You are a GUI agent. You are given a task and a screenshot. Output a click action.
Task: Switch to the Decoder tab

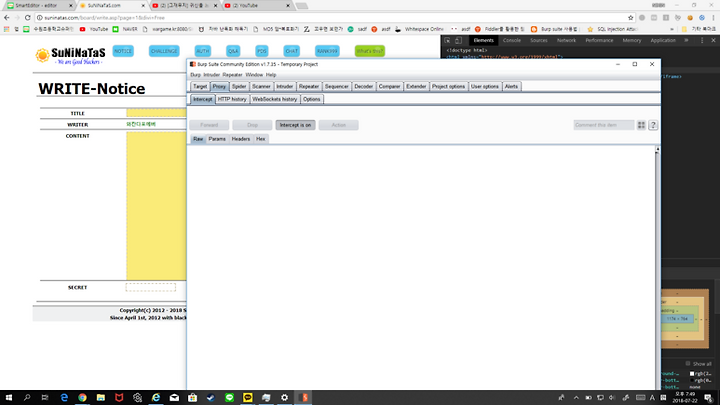tap(363, 86)
